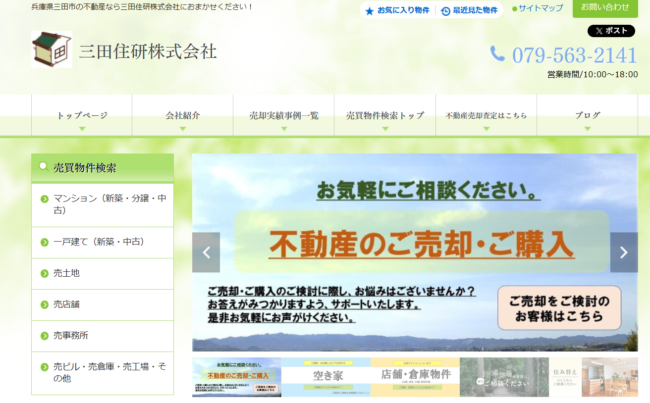Select the 住み替え interior slide thumbnail
650x403 pixels.
(594, 377)
